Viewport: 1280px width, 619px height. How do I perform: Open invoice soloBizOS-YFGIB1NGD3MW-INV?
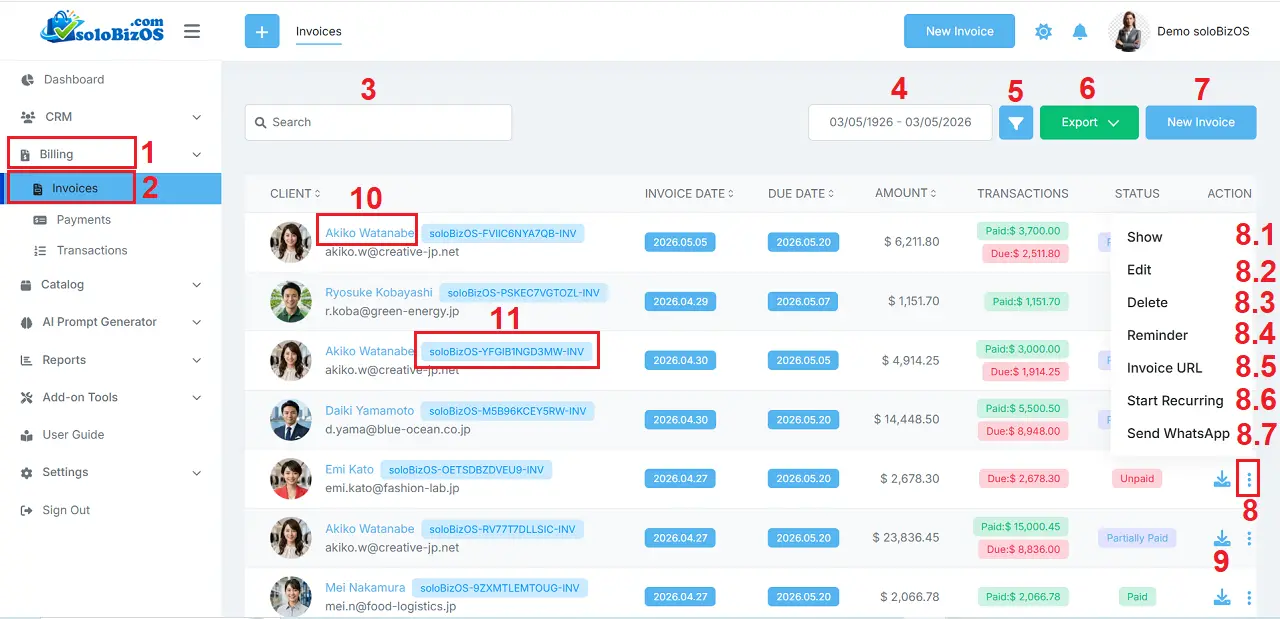(507, 352)
